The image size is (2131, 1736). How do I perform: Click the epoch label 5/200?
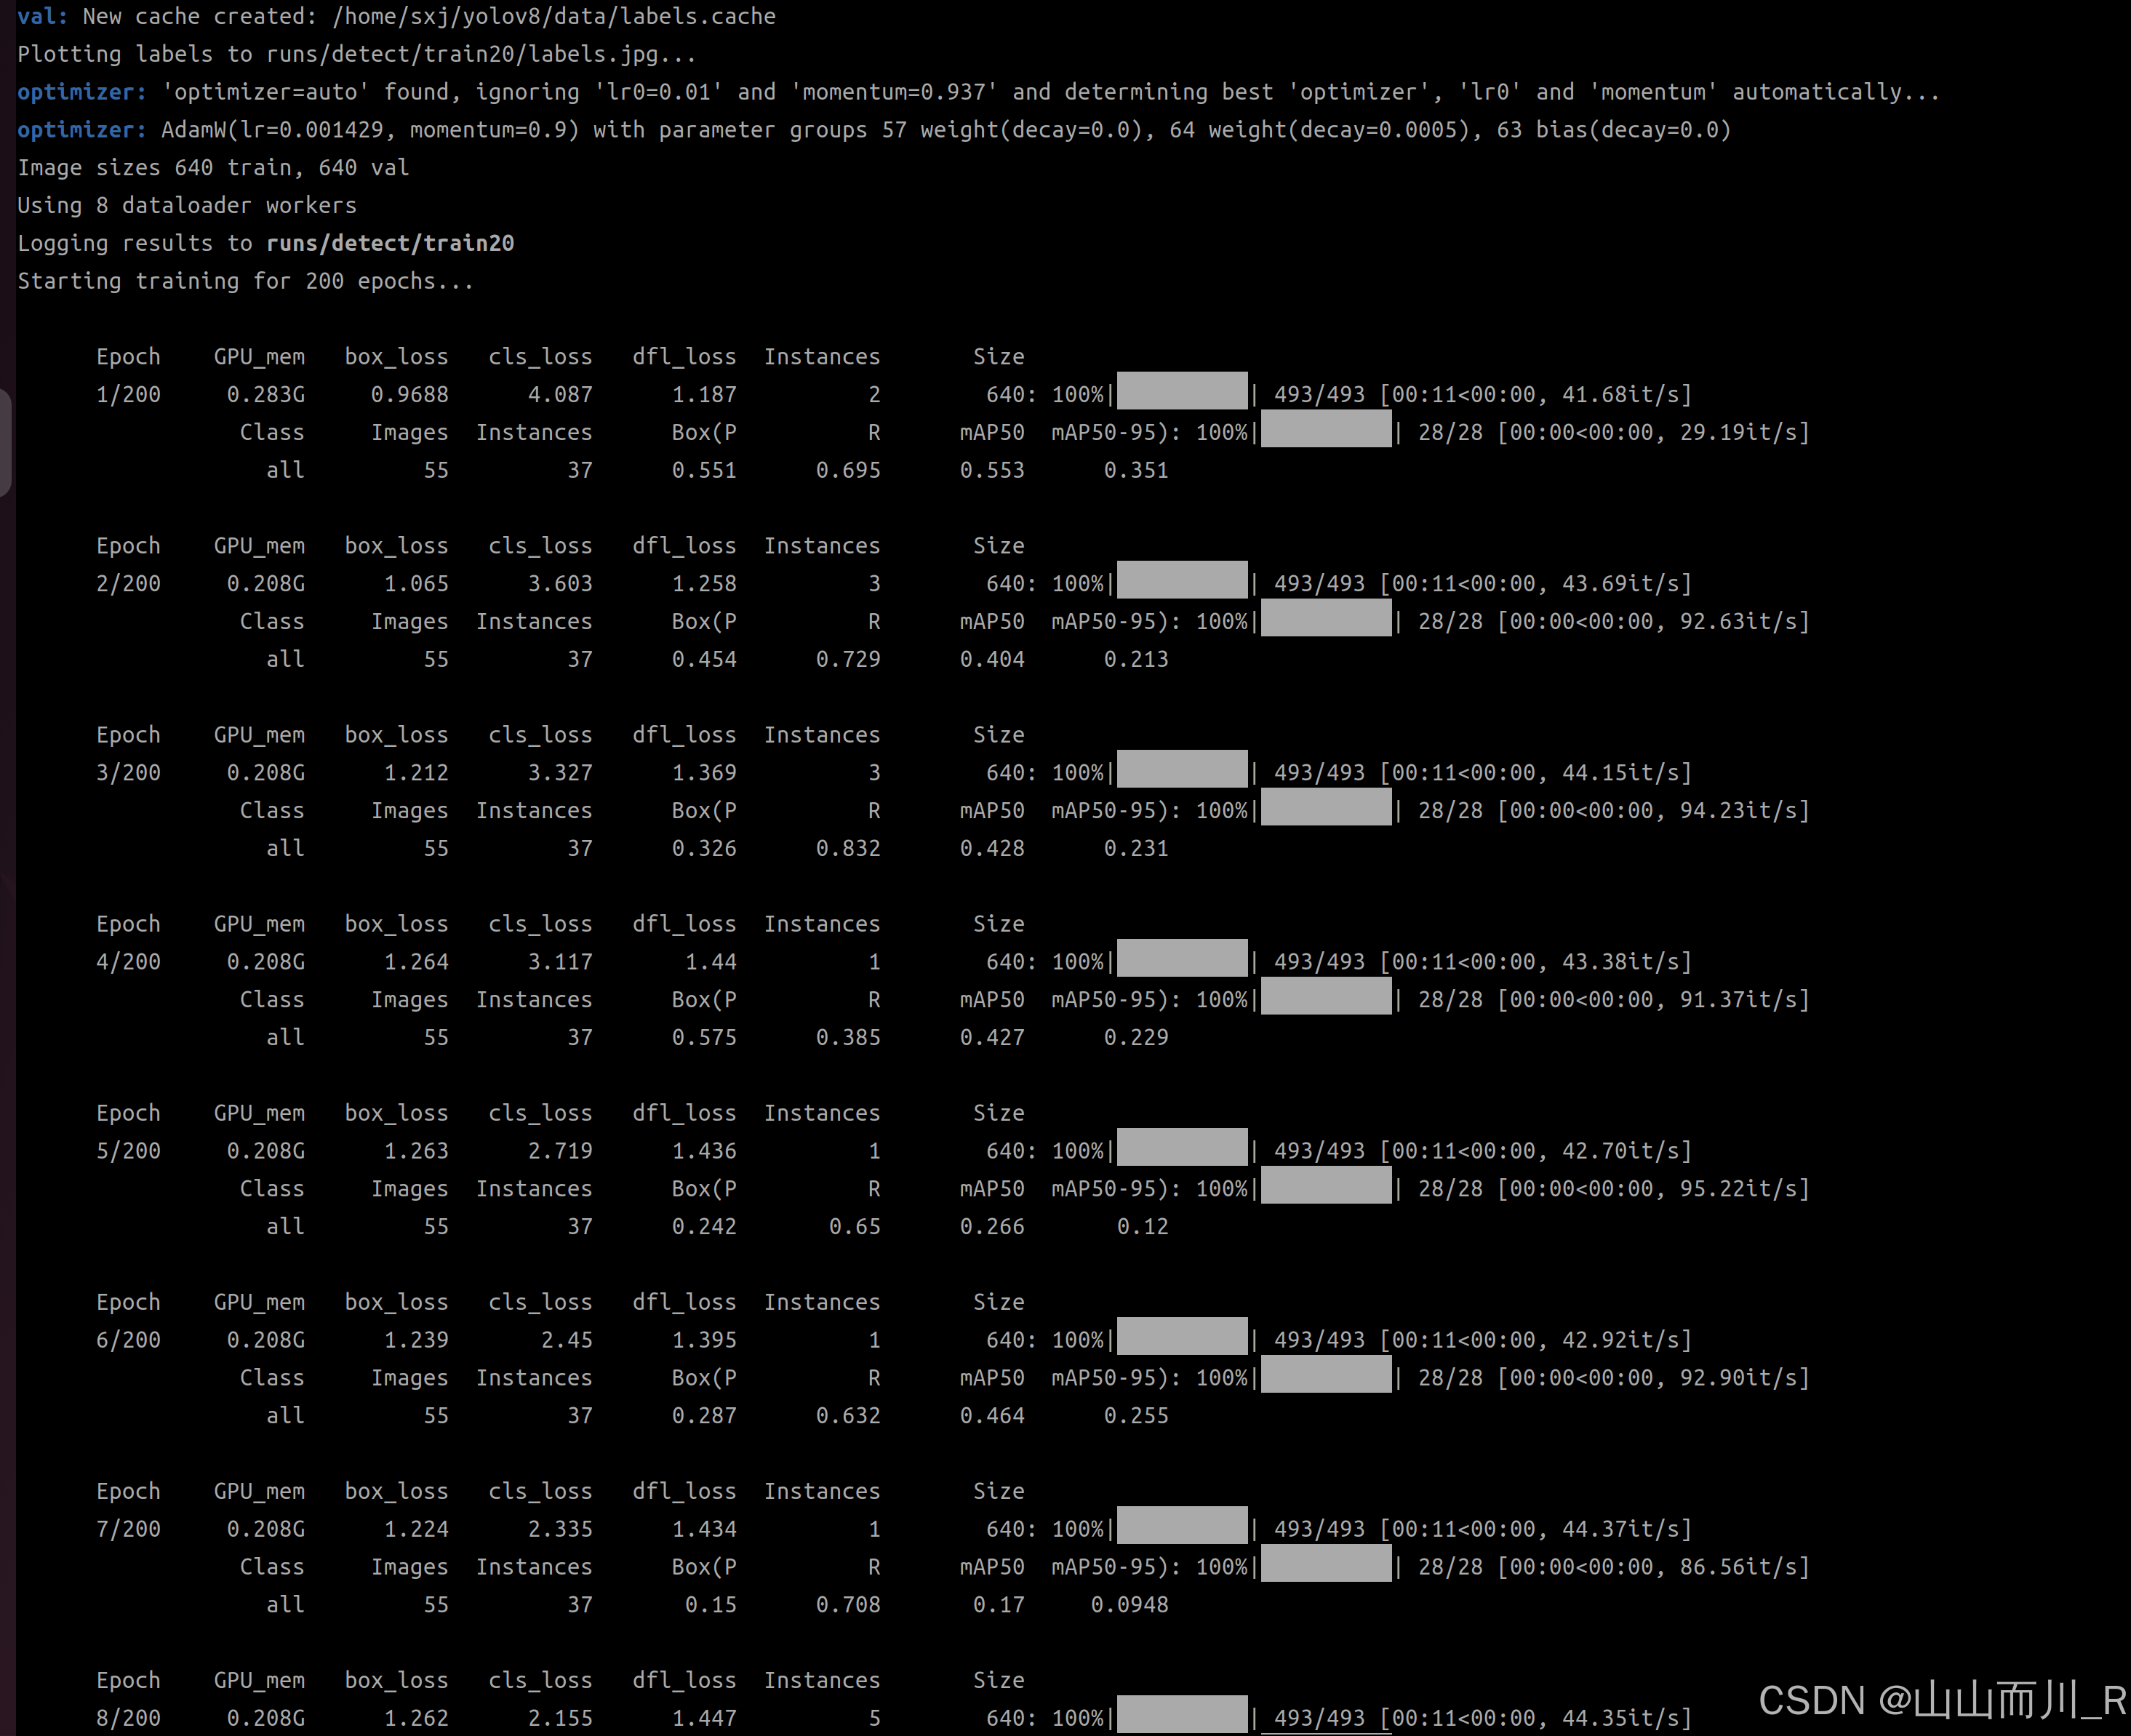[x=128, y=1151]
